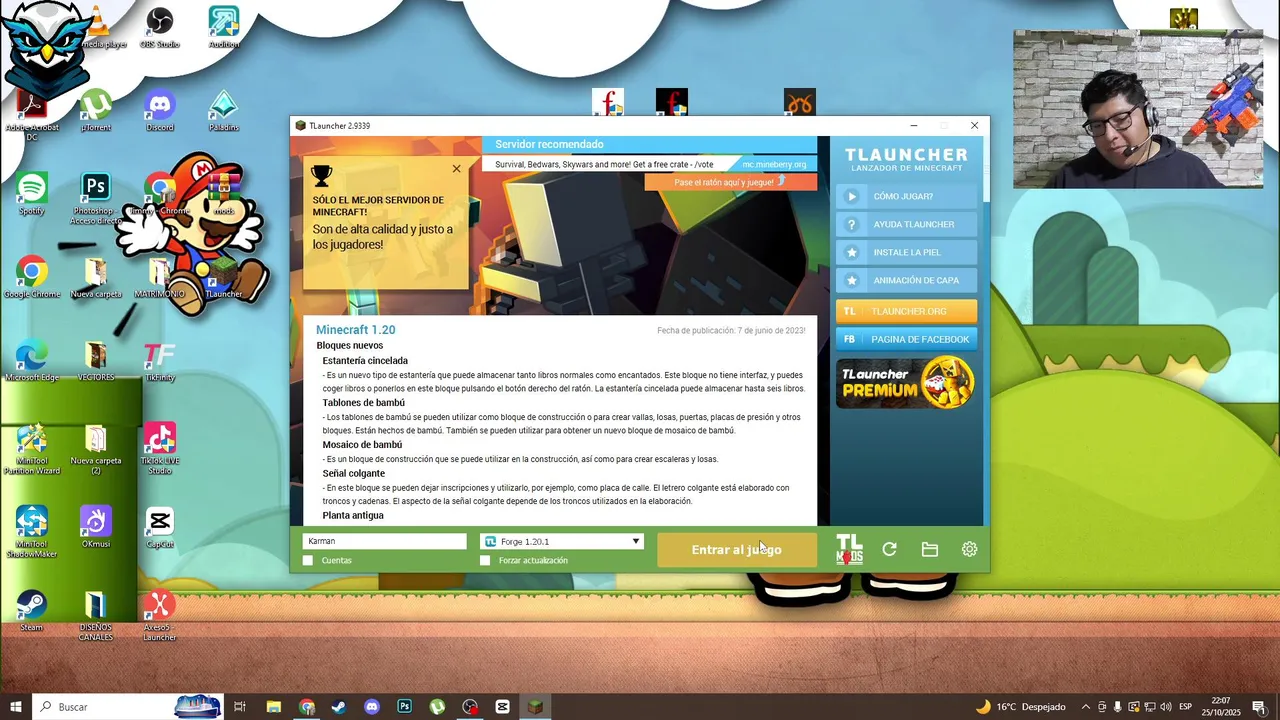
Task: Select Photoshop desktop shortcut
Action: [96, 199]
